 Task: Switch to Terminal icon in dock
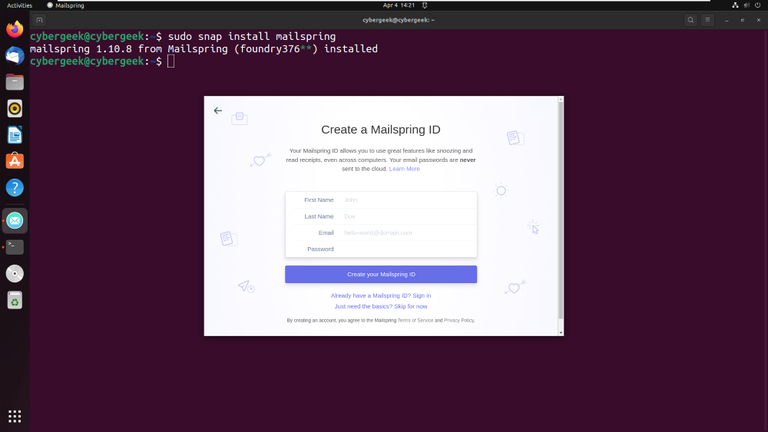(x=15, y=247)
